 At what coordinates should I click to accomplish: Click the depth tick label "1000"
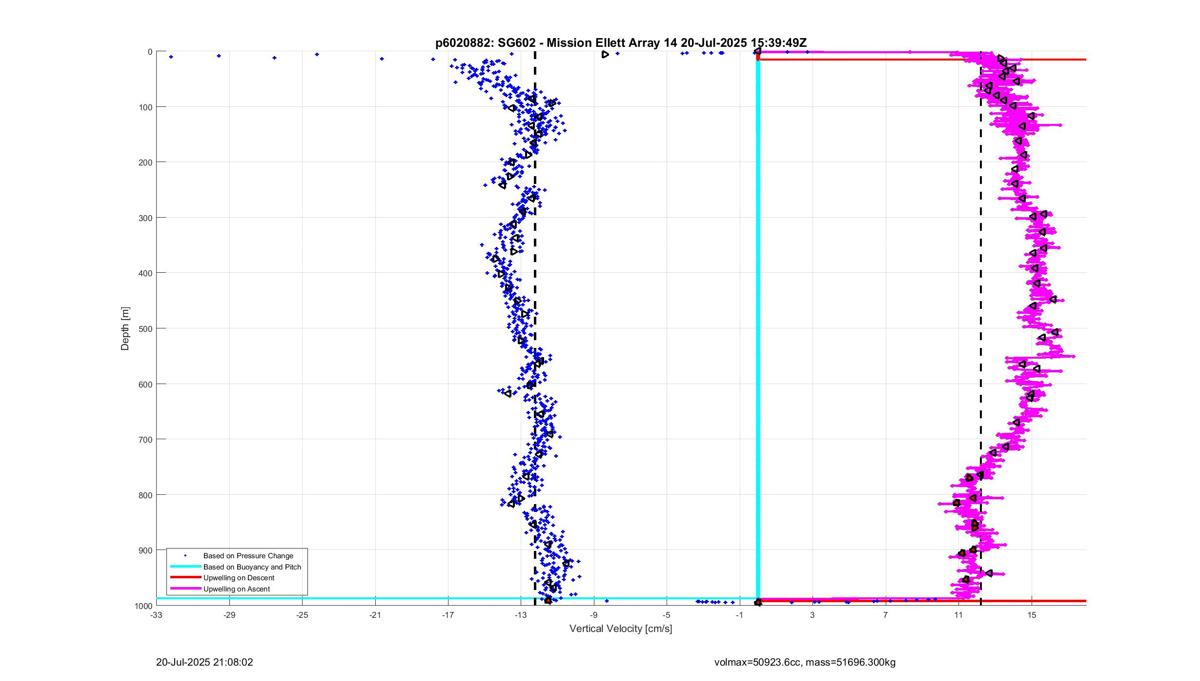[144, 606]
